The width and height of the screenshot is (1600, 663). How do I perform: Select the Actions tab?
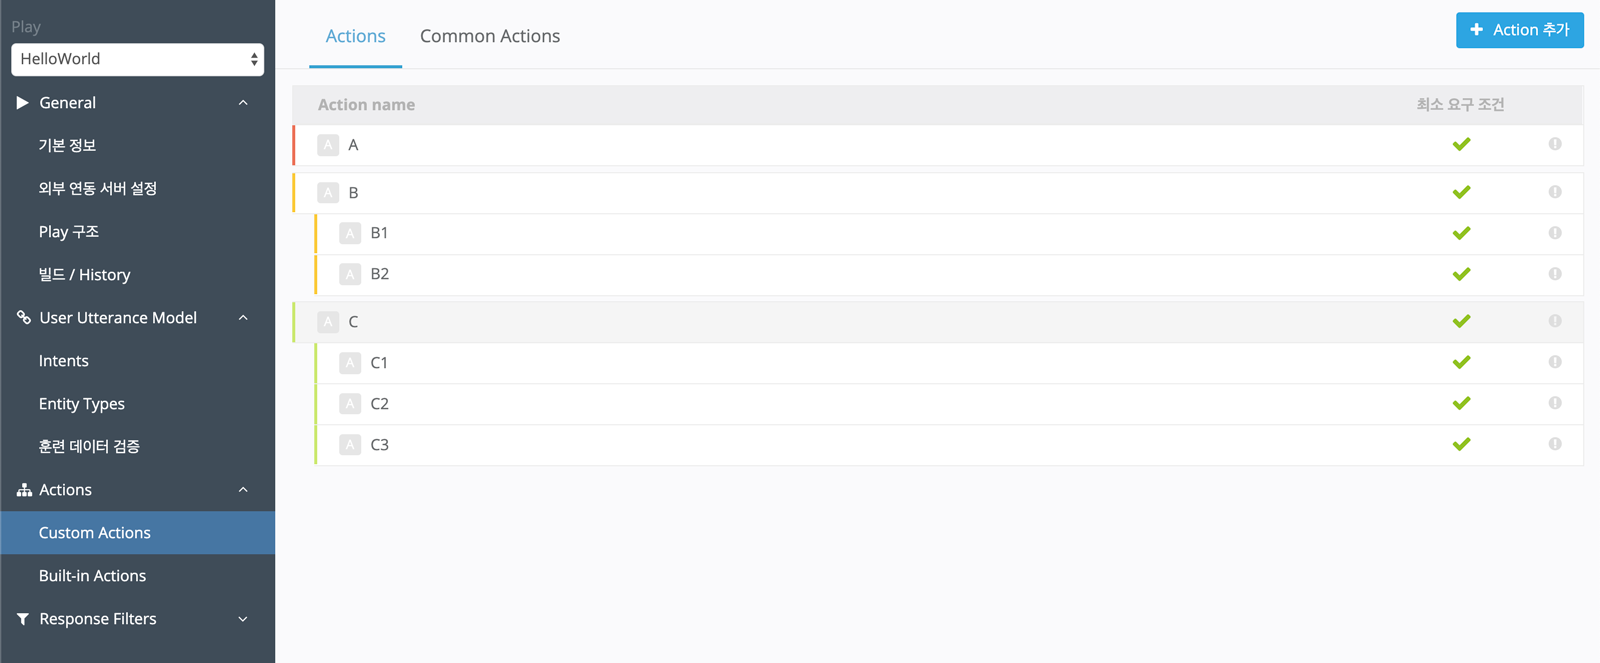[x=355, y=36]
